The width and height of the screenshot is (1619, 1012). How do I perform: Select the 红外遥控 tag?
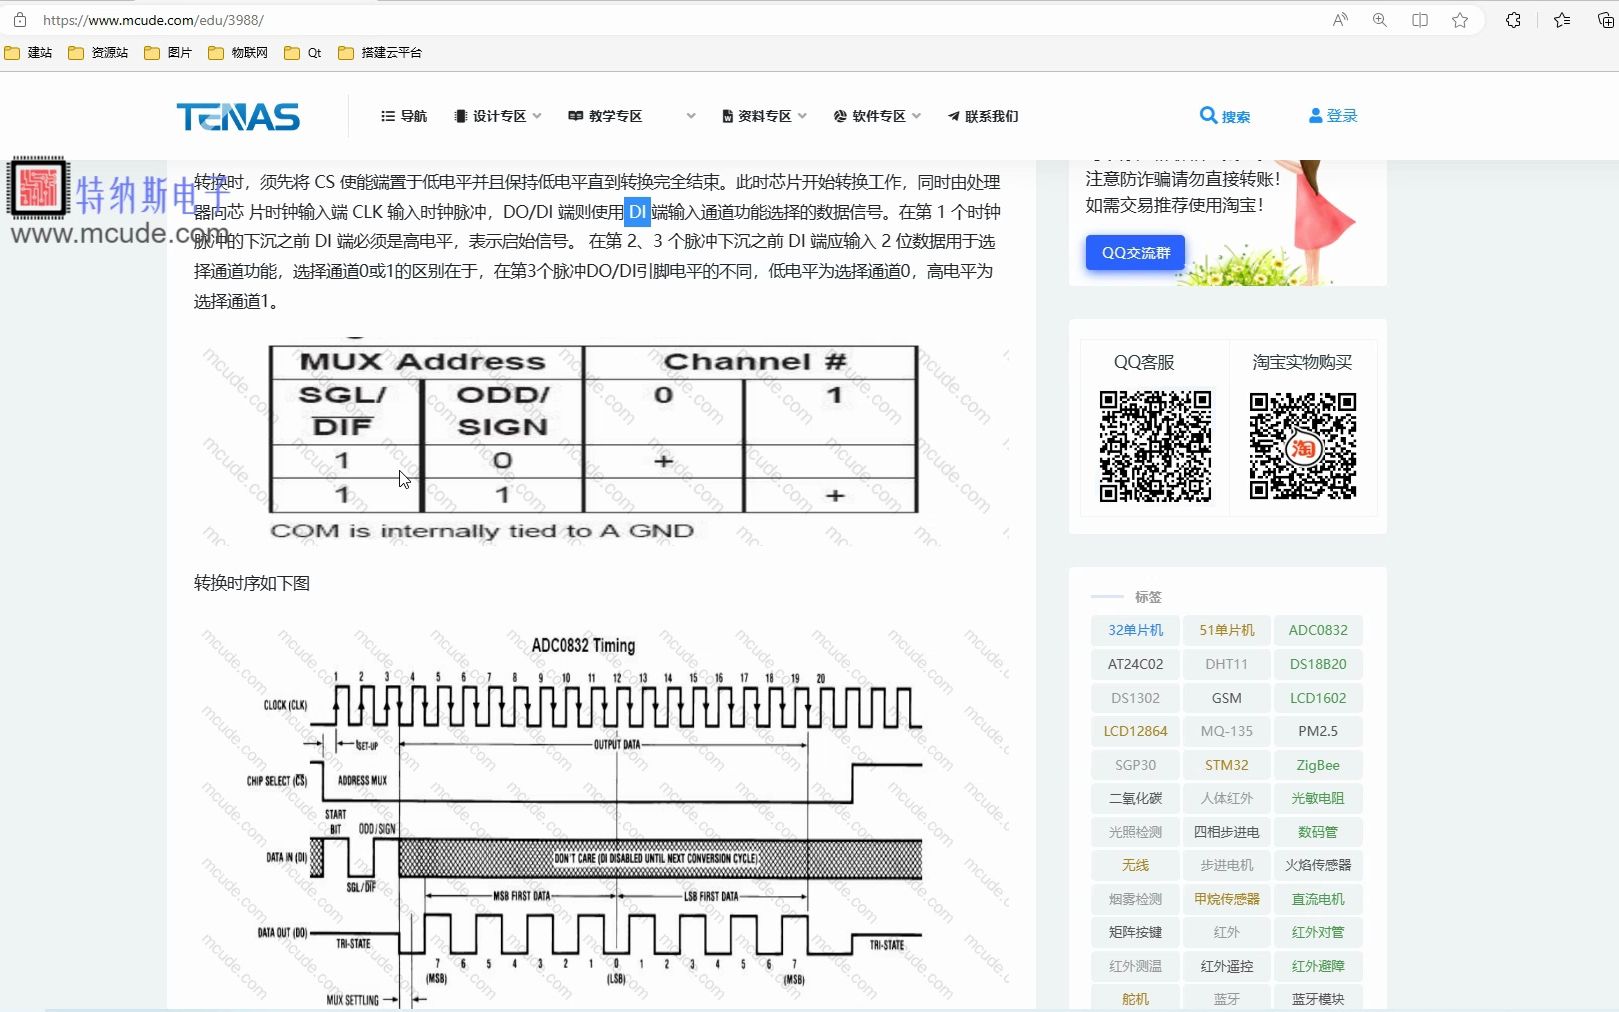(x=1227, y=966)
